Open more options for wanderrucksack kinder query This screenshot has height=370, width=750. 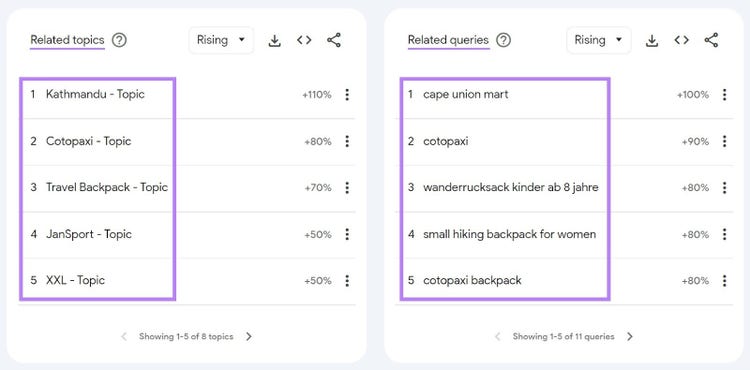pos(725,187)
